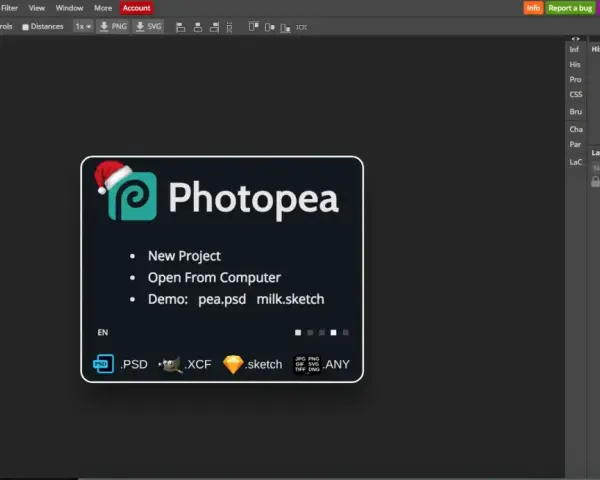Click Open From Computer
The width and height of the screenshot is (600, 480).
point(214,278)
